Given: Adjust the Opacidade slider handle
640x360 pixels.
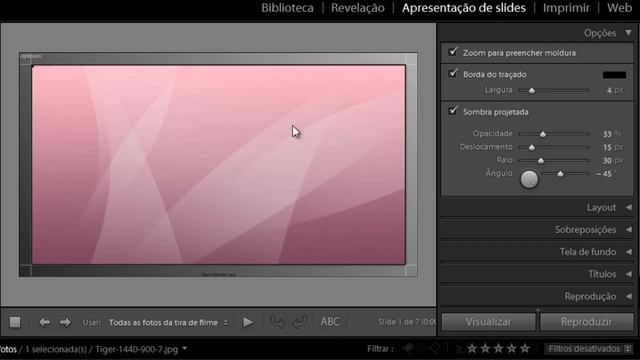Looking at the screenshot, I should pos(543,134).
